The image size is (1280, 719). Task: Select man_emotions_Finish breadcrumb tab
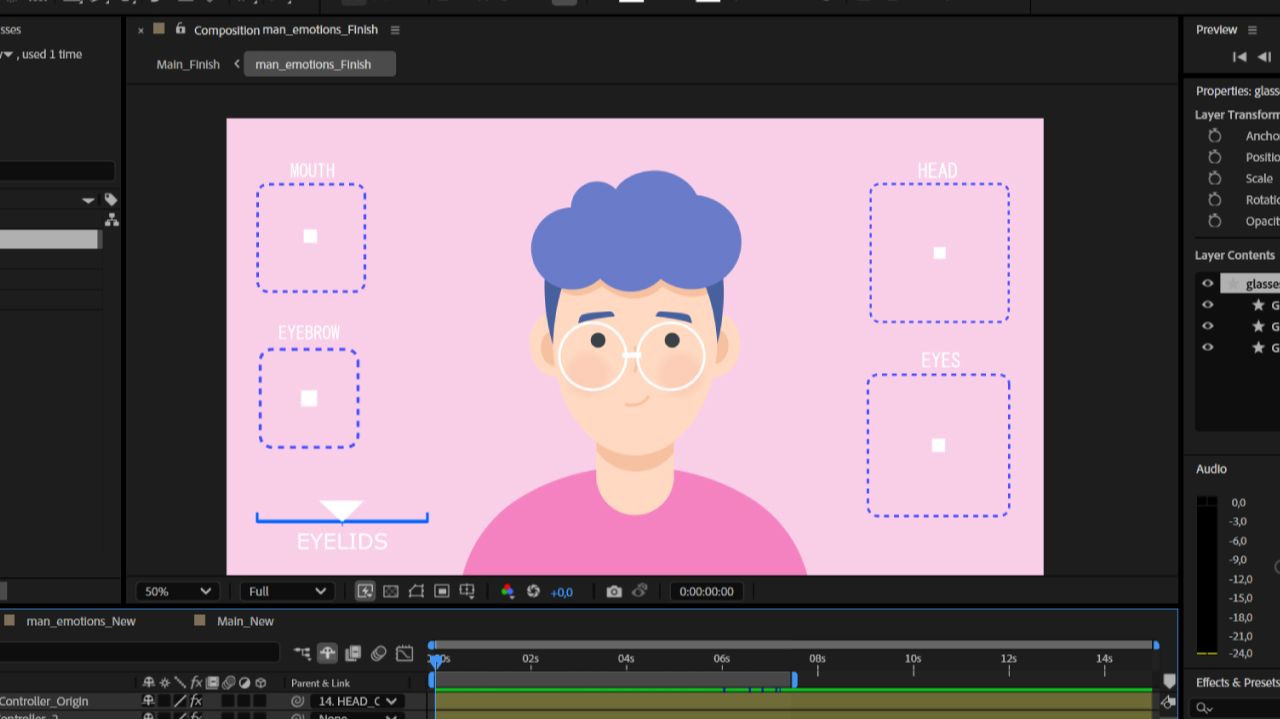[320, 64]
